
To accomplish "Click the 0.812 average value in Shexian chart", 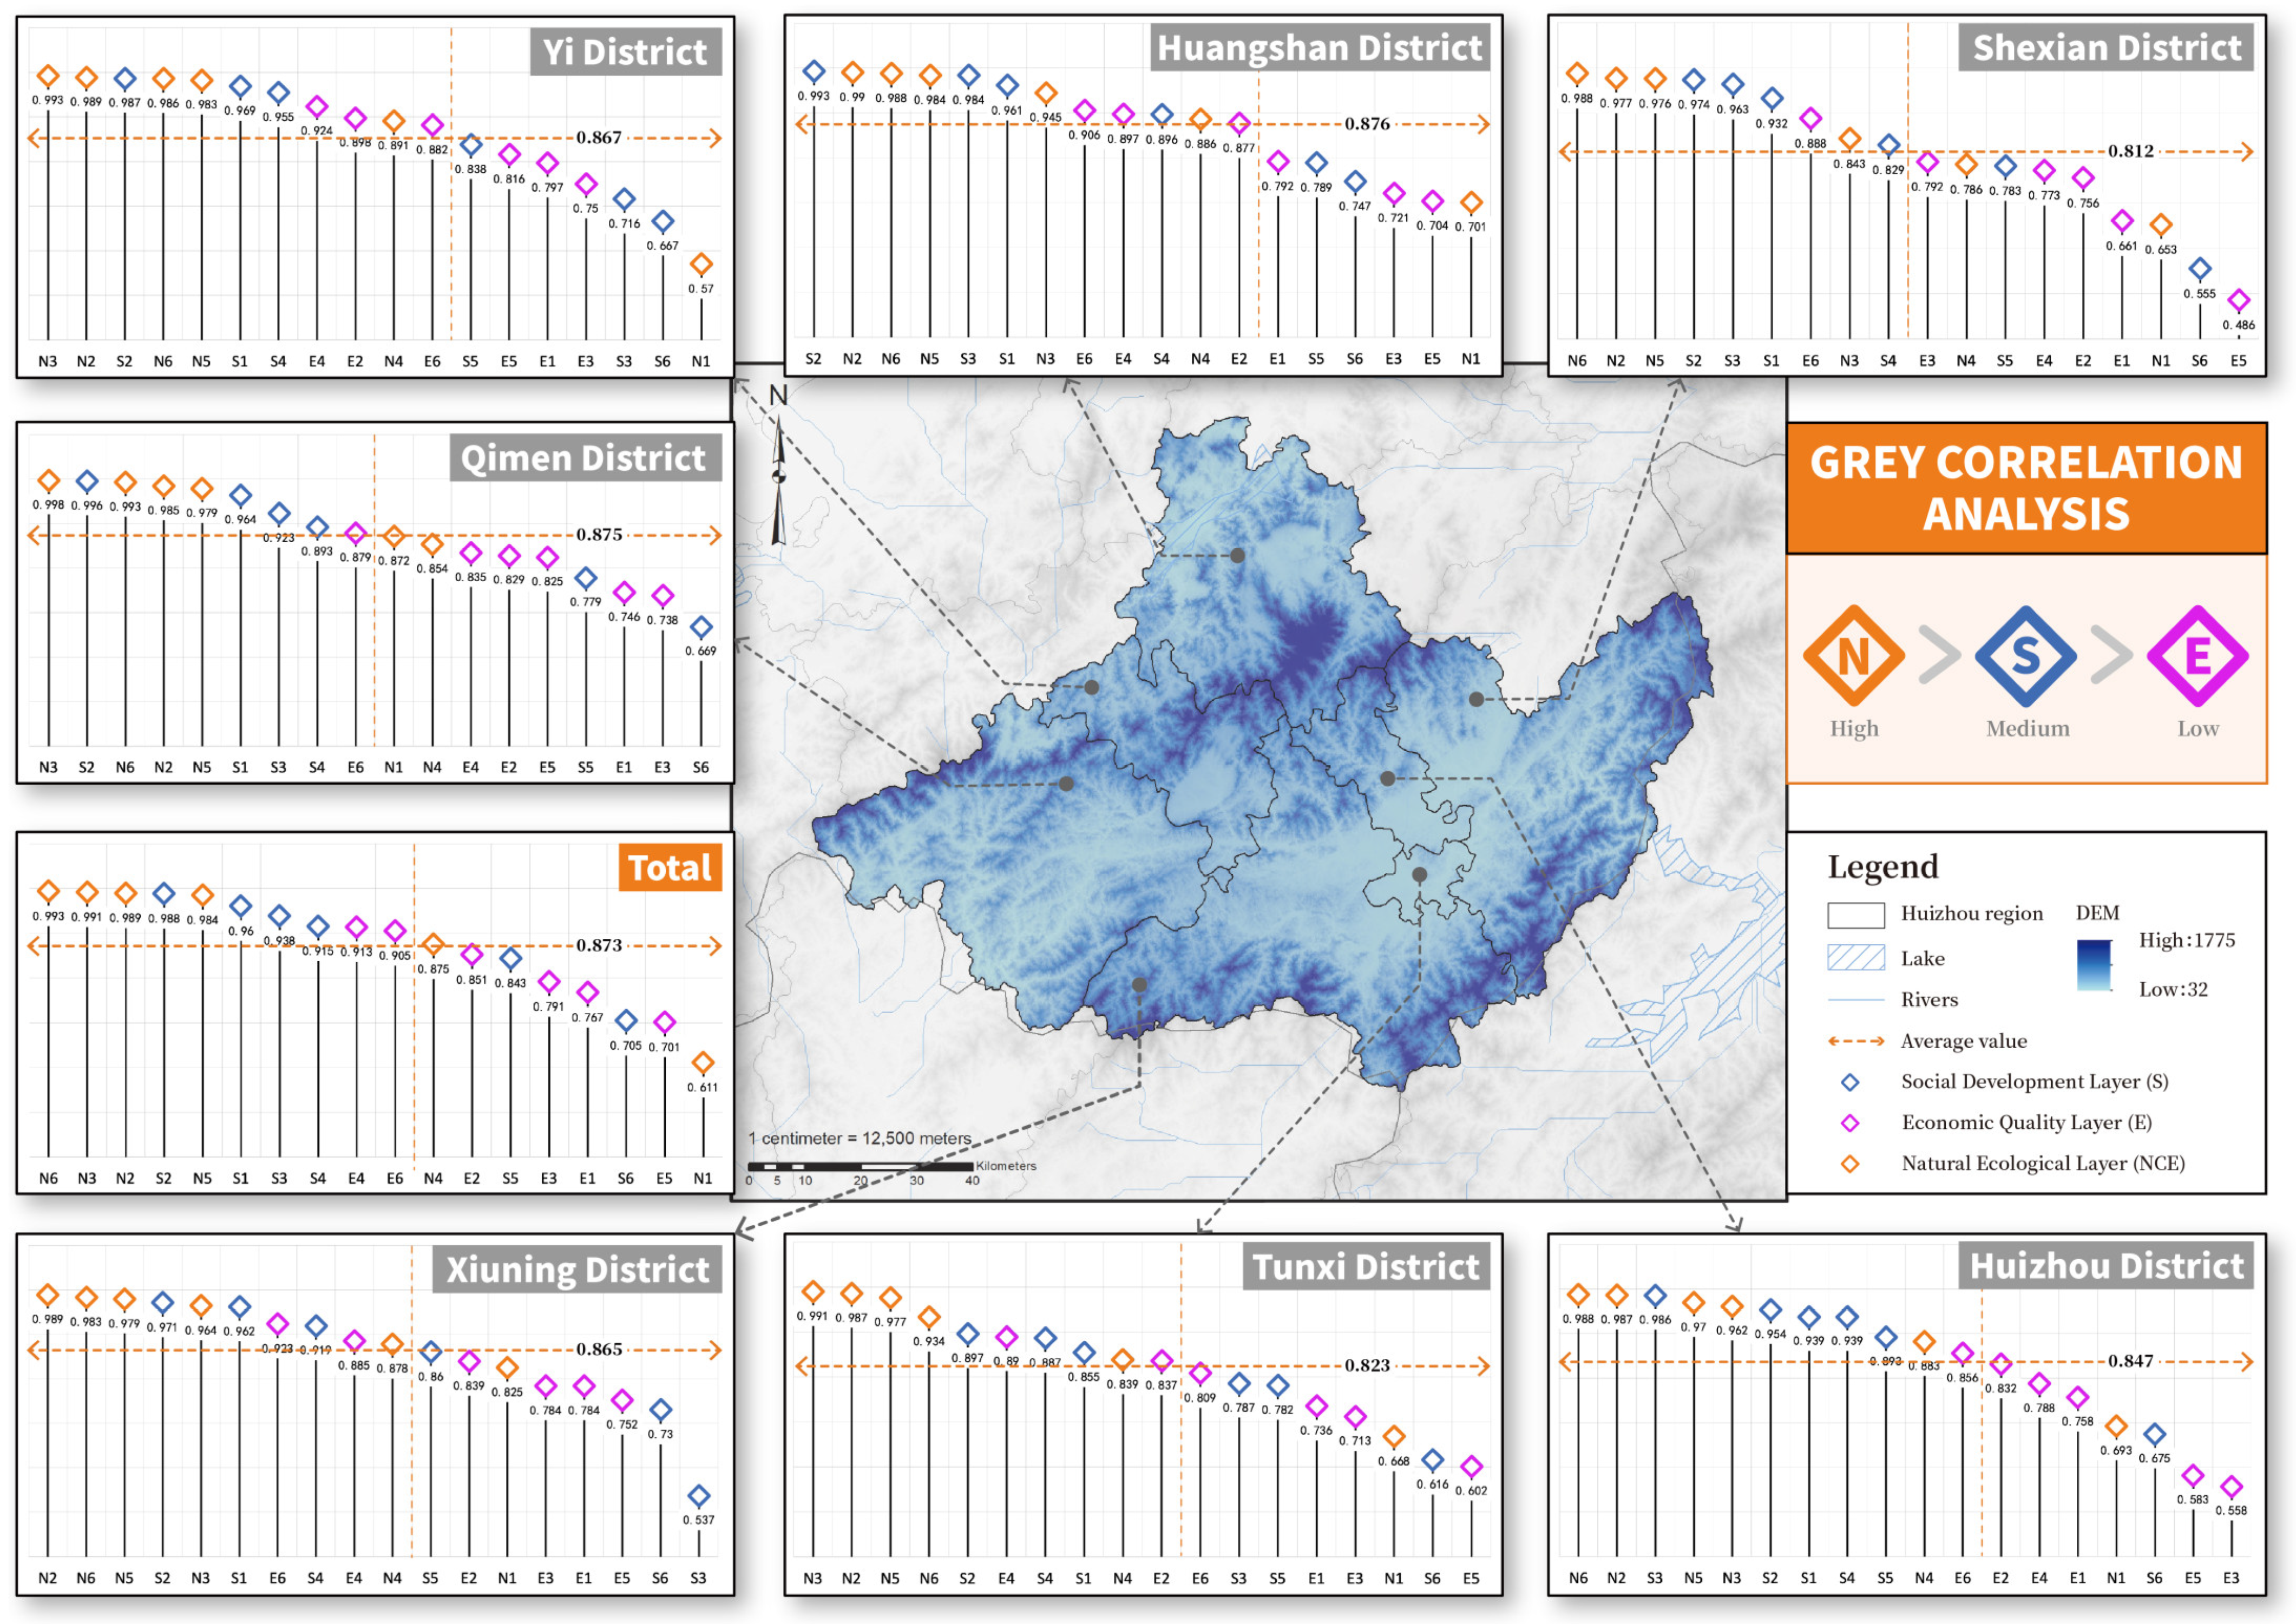I will (x=2130, y=151).
